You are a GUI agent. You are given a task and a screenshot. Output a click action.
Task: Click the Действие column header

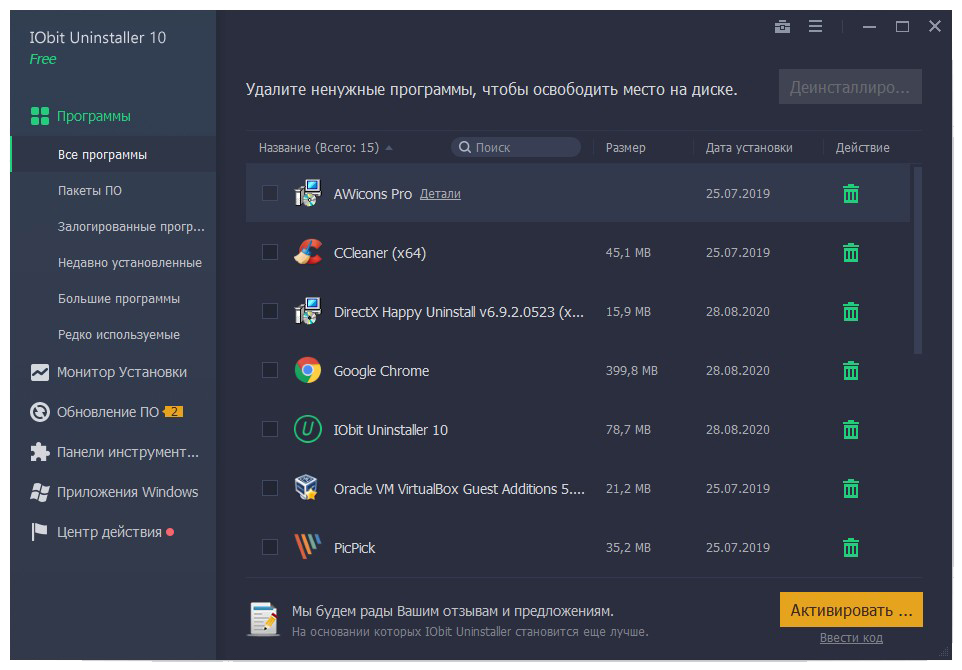coord(862,148)
